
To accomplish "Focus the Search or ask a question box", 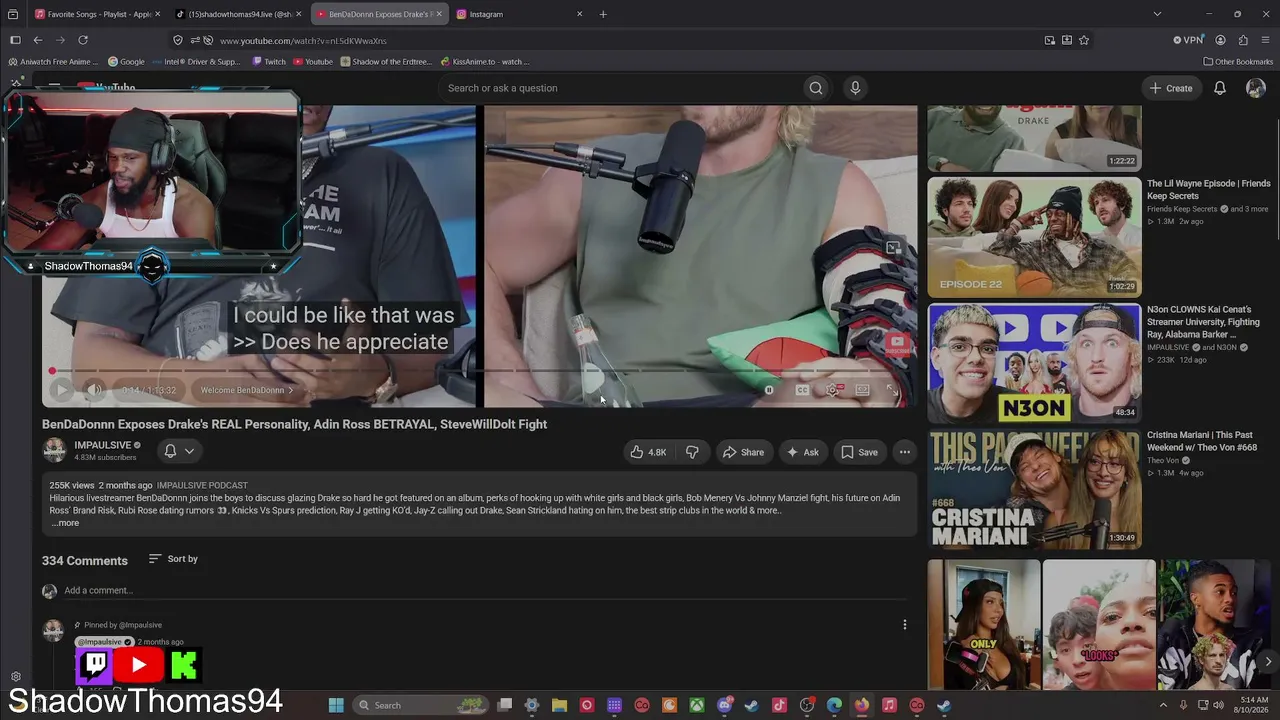I will tap(620, 88).
